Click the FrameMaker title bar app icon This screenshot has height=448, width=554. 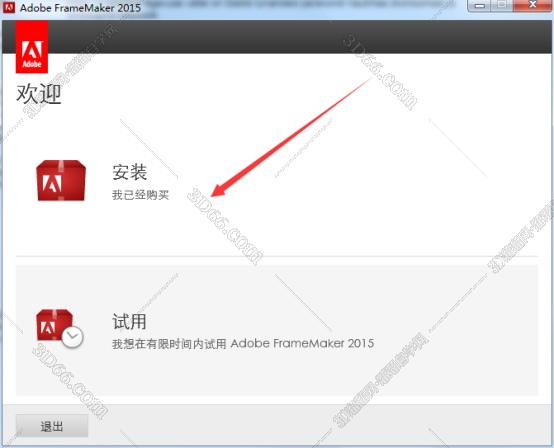click(9, 7)
